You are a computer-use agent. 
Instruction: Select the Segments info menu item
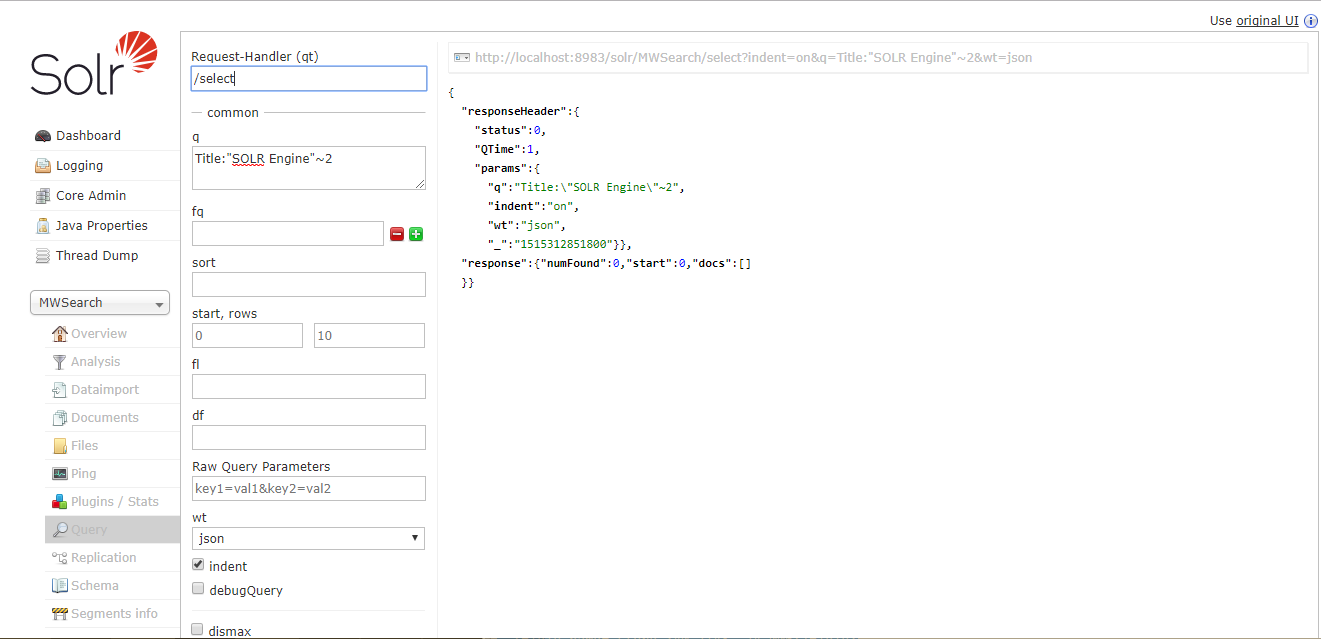[x=114, y=614]
